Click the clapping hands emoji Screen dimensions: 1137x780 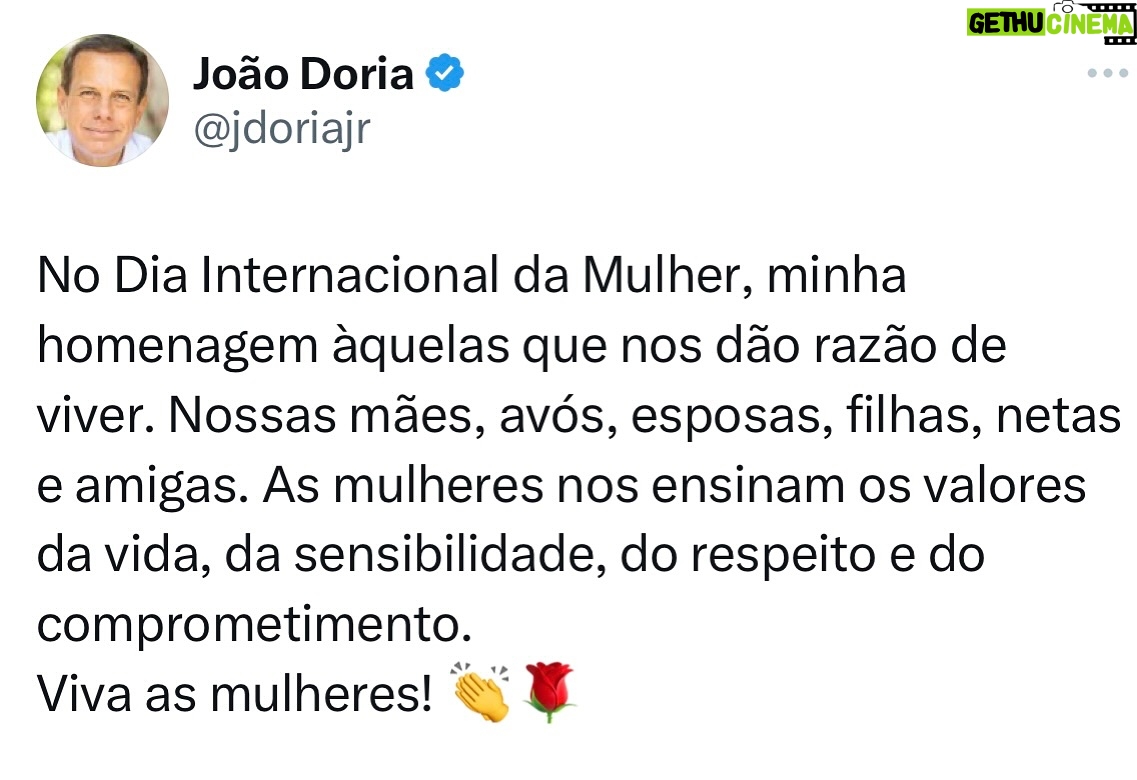(x=481, y=691)
